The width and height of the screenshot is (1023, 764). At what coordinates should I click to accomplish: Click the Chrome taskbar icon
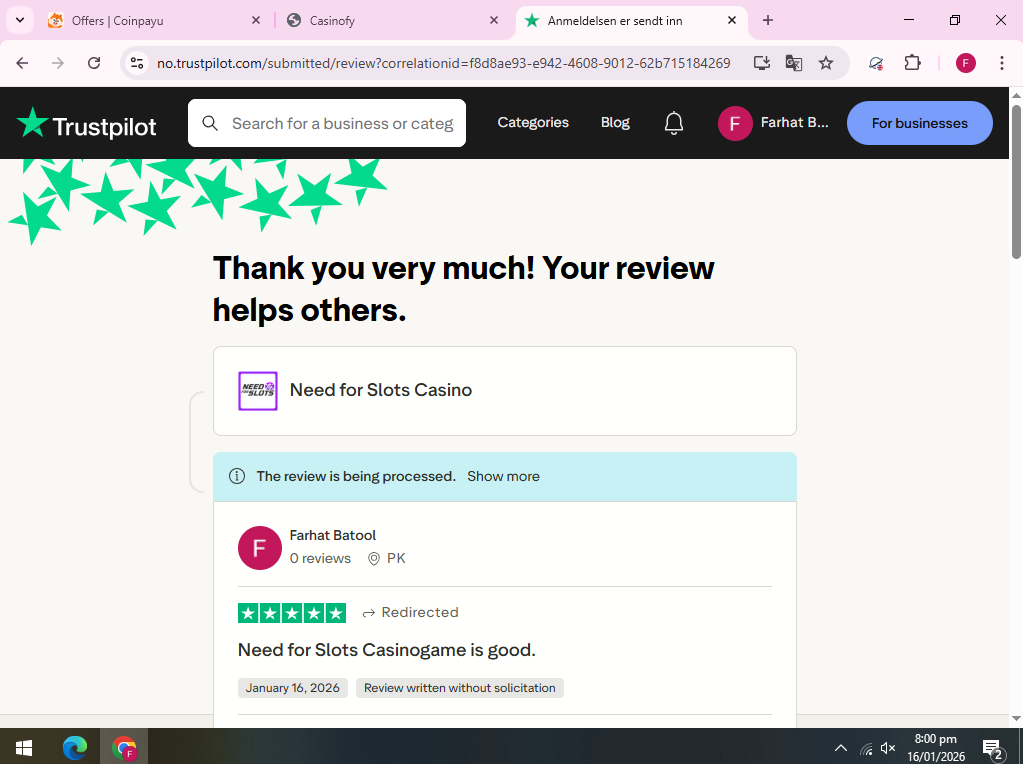point(124,747)
